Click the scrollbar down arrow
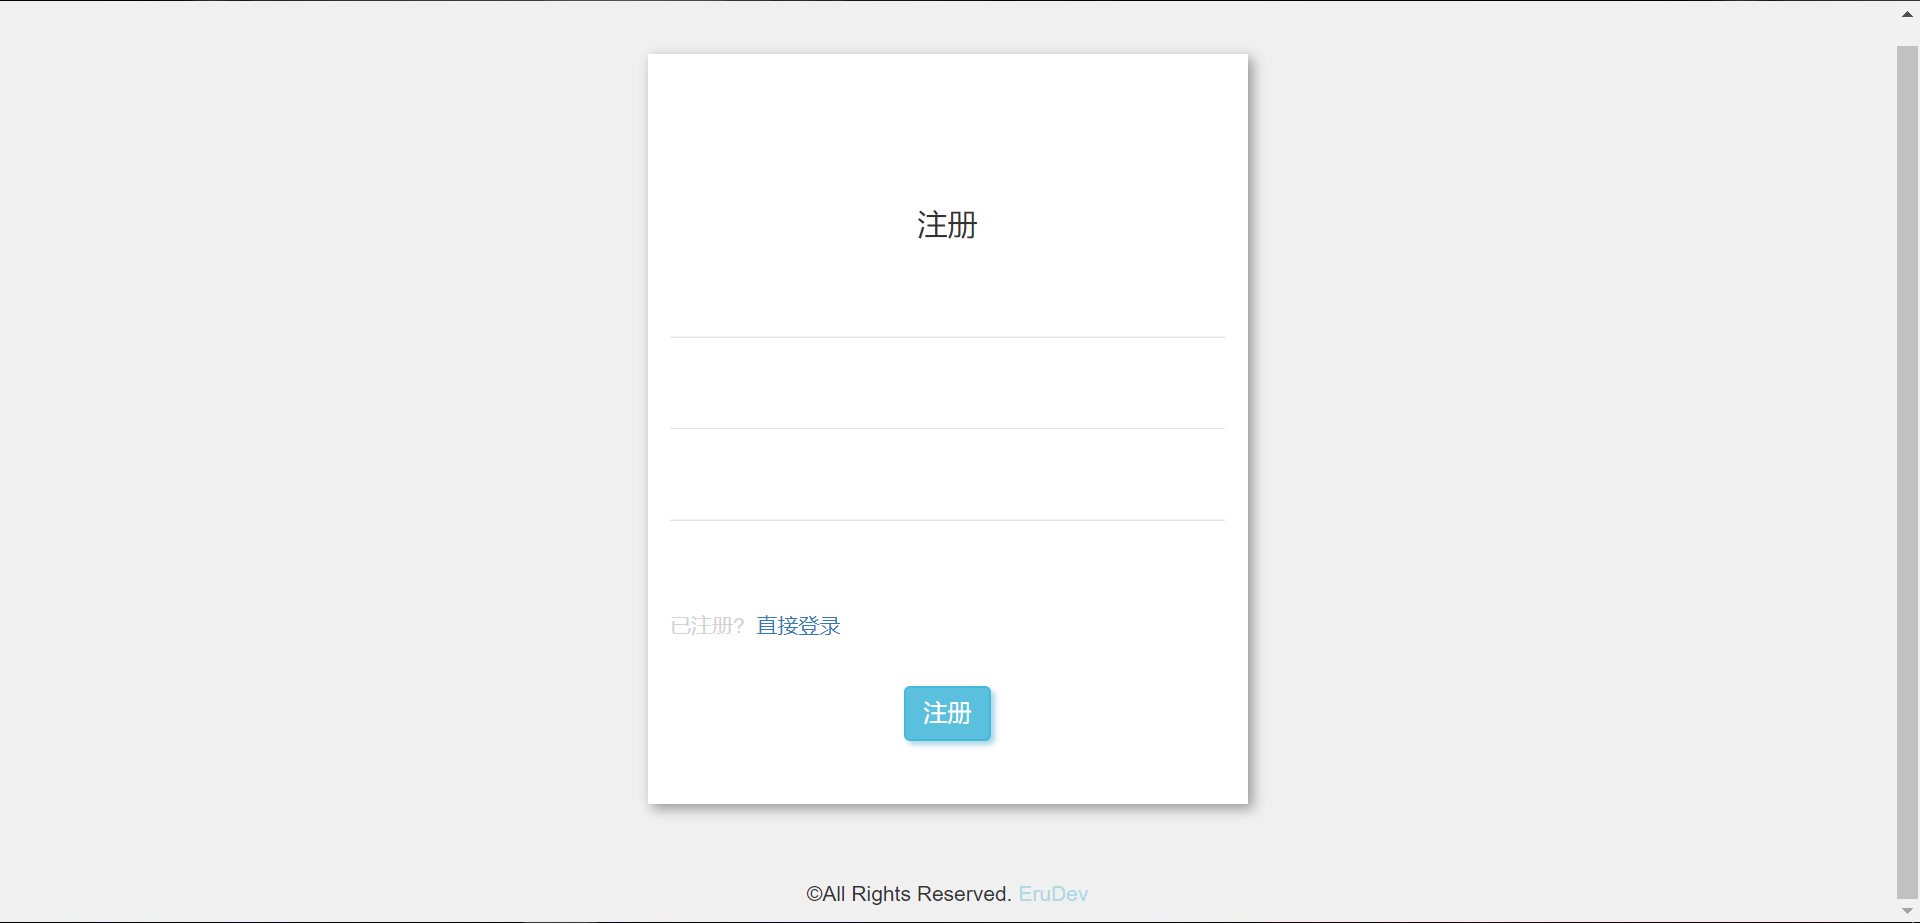The height and width of the screenshot is (923, 1920). 1907,911
